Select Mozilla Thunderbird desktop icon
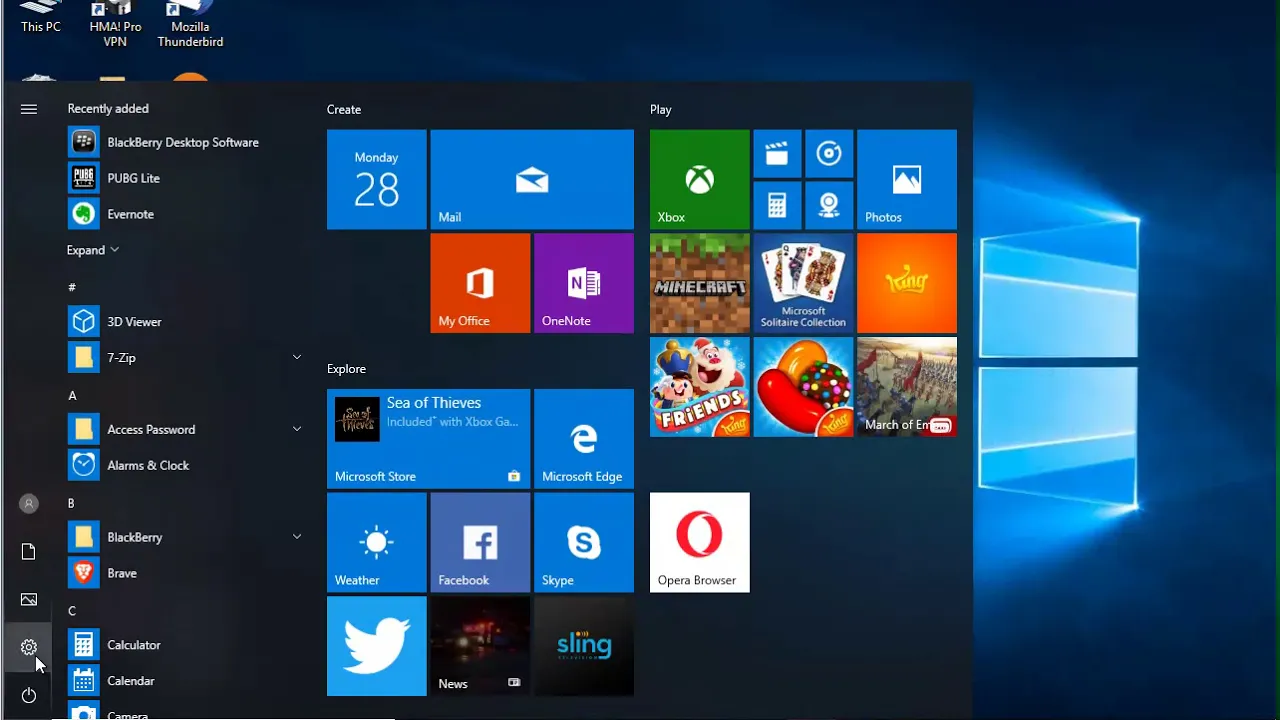The width and height of the screenshot is (1280, 720). click(190, 24)
